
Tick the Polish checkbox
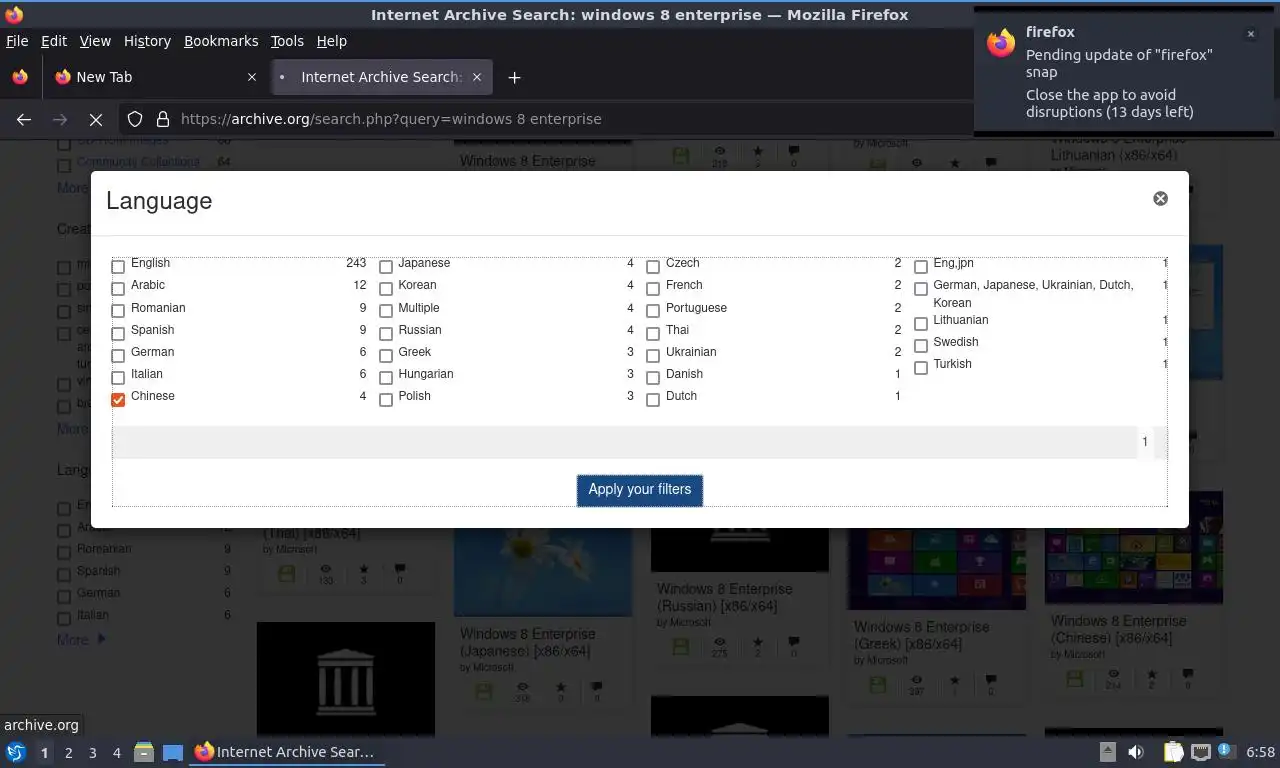pyautogui.click(x=386, y=399)
